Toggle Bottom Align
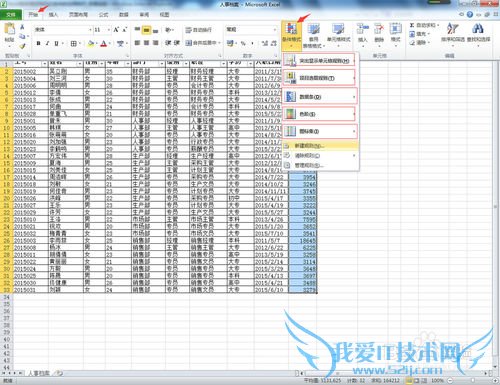This screenshot has height=385, width=500. 155,30
